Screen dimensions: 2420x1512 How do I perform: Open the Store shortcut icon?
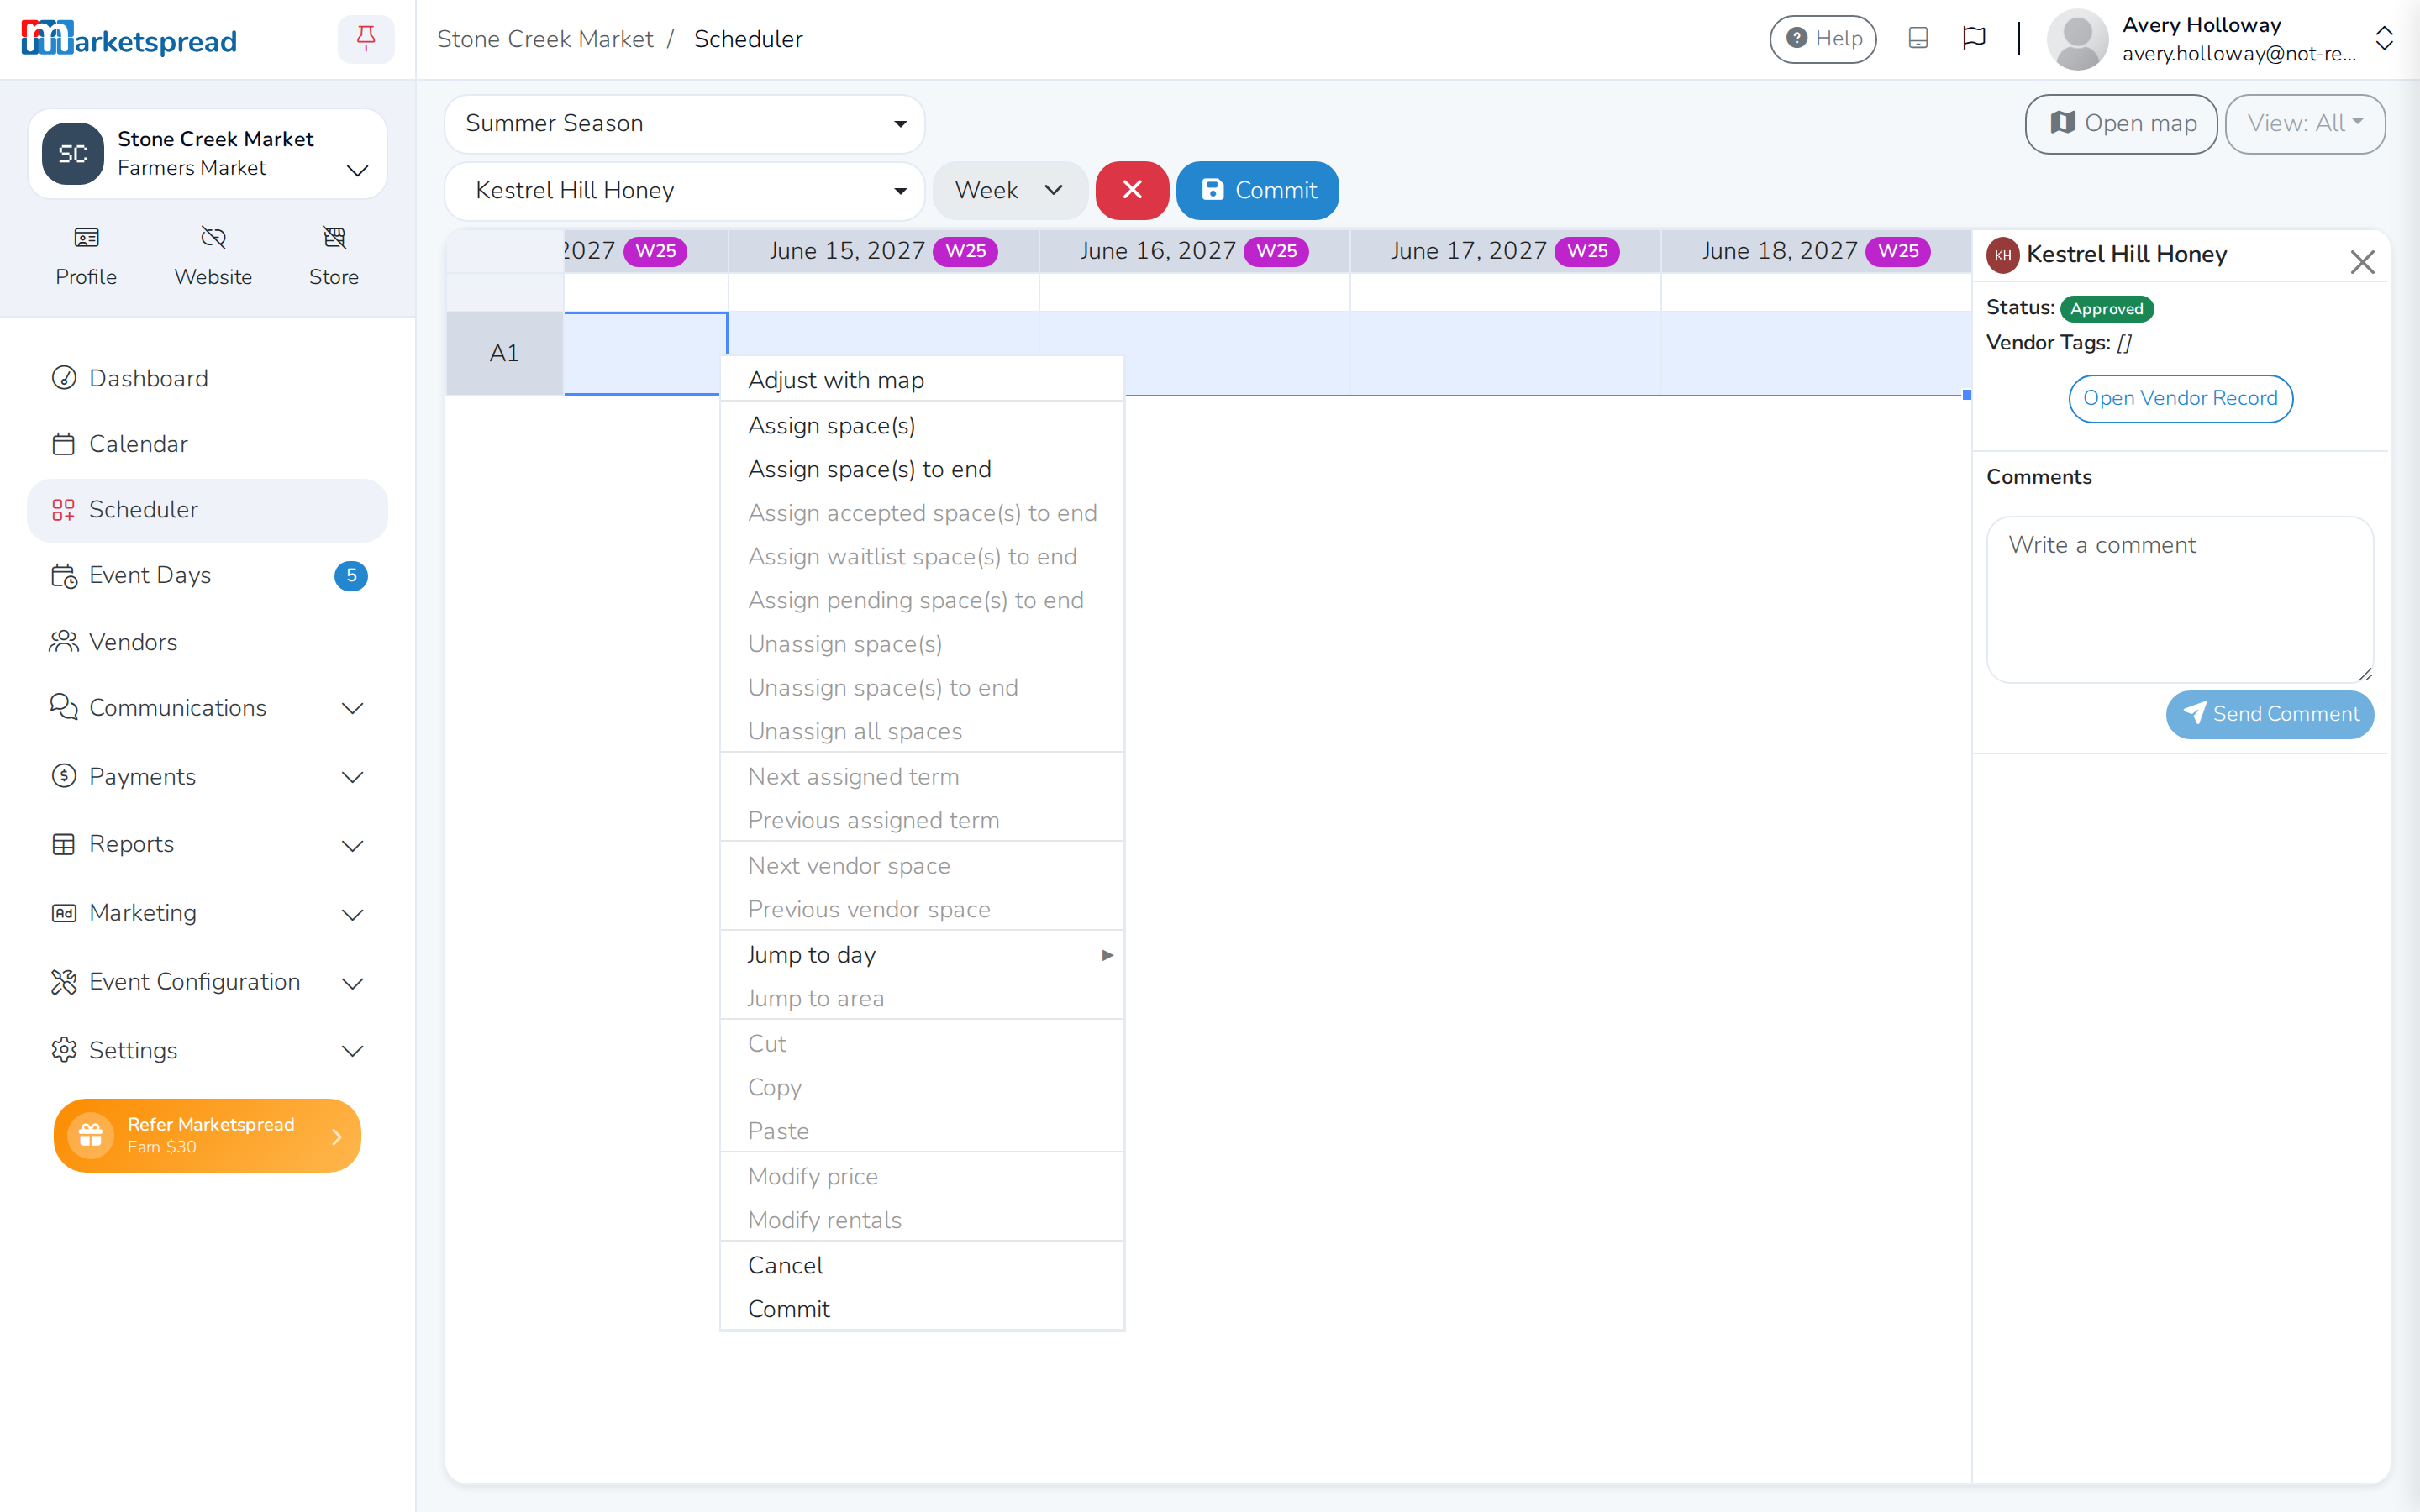[x=334, y=256]
